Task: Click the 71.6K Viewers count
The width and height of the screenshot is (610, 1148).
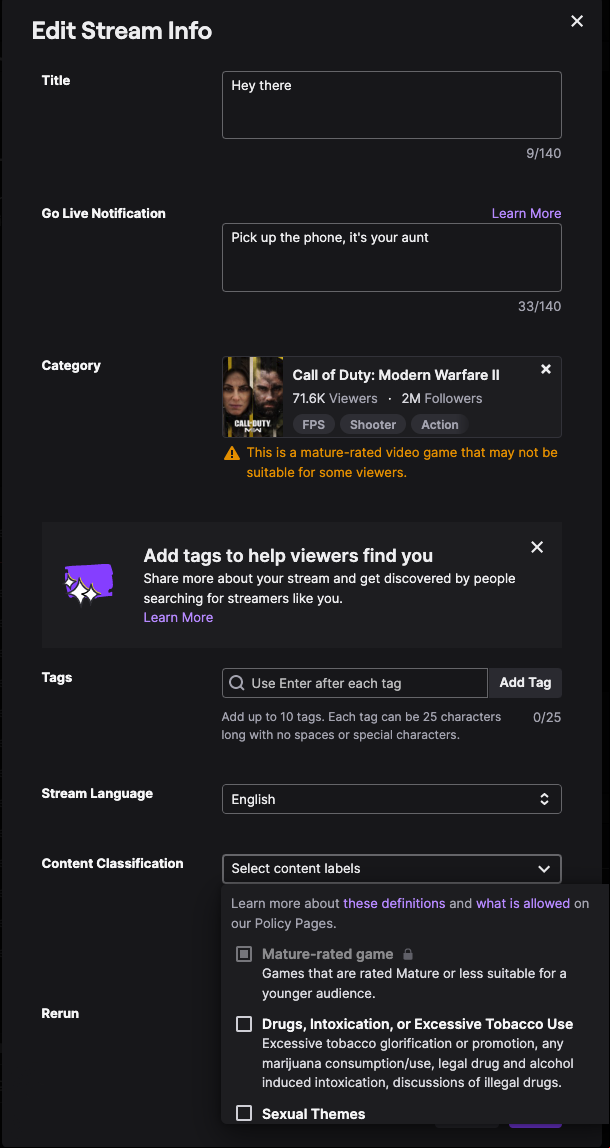Action: tap(335, 398)
